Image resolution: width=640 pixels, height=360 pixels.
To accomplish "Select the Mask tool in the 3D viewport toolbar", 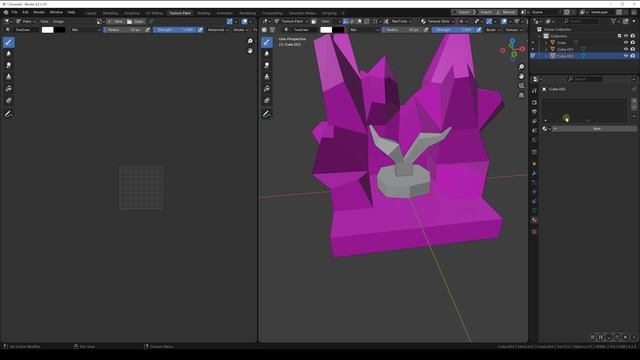I will [267, 100].
